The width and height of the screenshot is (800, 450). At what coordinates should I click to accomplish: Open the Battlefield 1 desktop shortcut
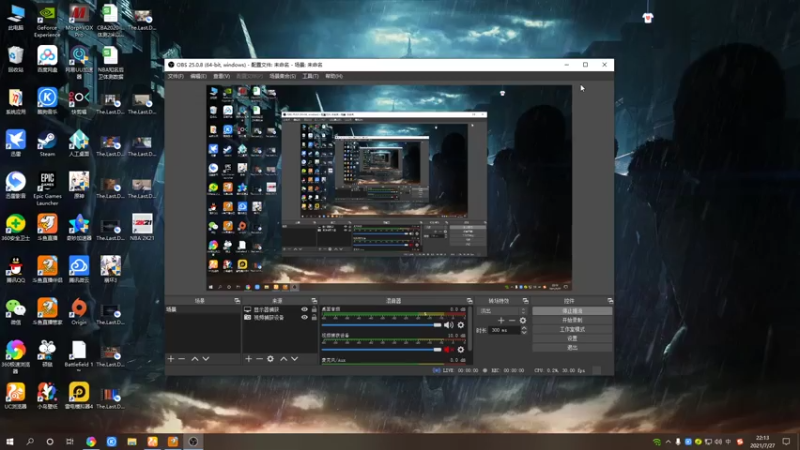[x=79, y=355]
